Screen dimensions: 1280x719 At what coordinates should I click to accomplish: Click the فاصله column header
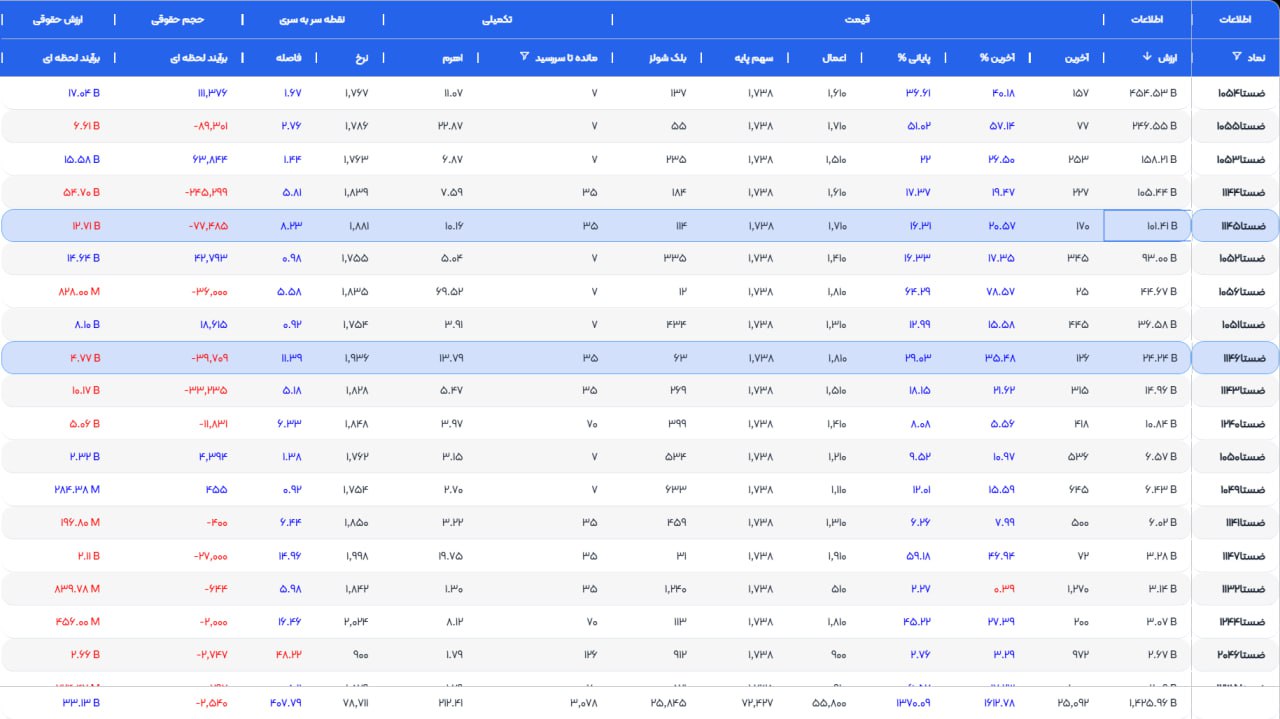pyautogui.click(x=288, y=58)
